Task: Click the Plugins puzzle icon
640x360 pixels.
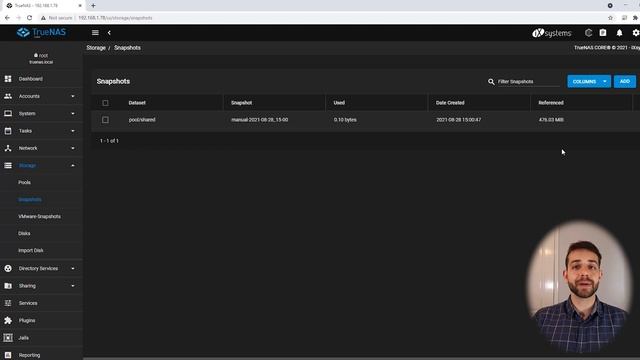Action: [8, 320]
